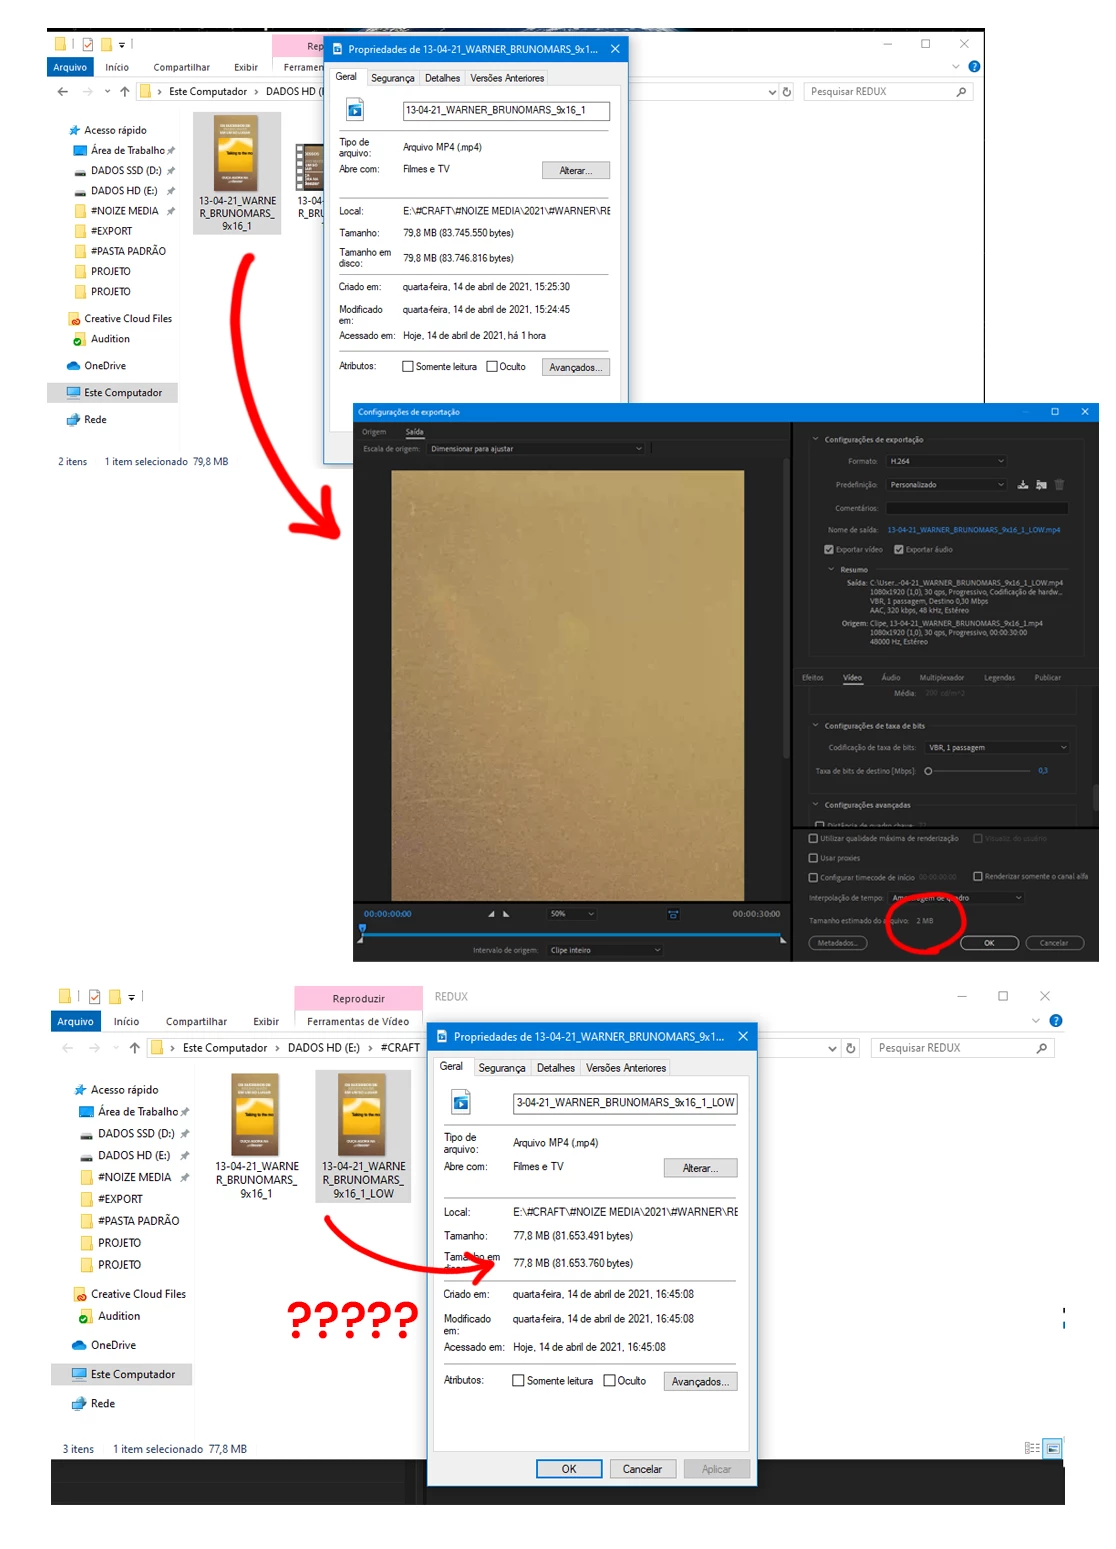The height and width of the screenshot is (1549, 1116).
Task: Click the refresh icon in the 3-item Explorer address bar
Action: 851,1048
